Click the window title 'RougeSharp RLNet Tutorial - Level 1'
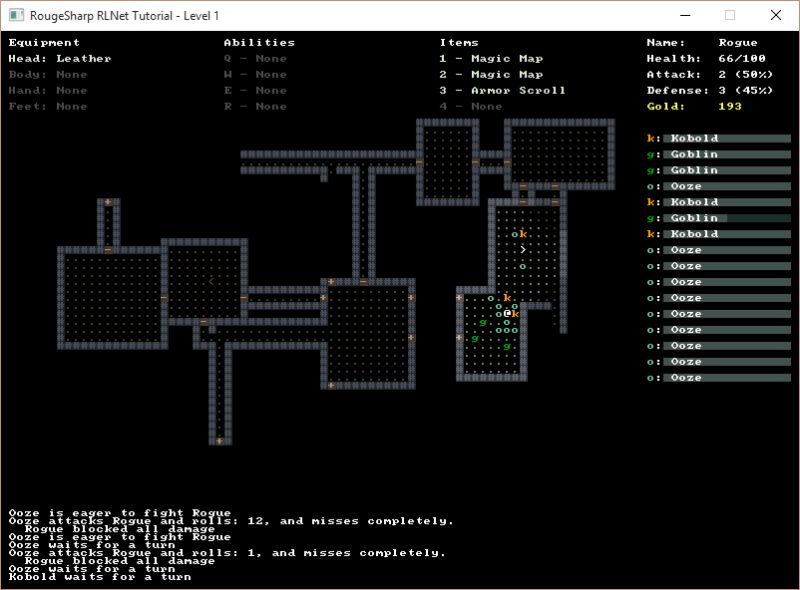Screen dimensions: 800x590 tap(124, 16)
